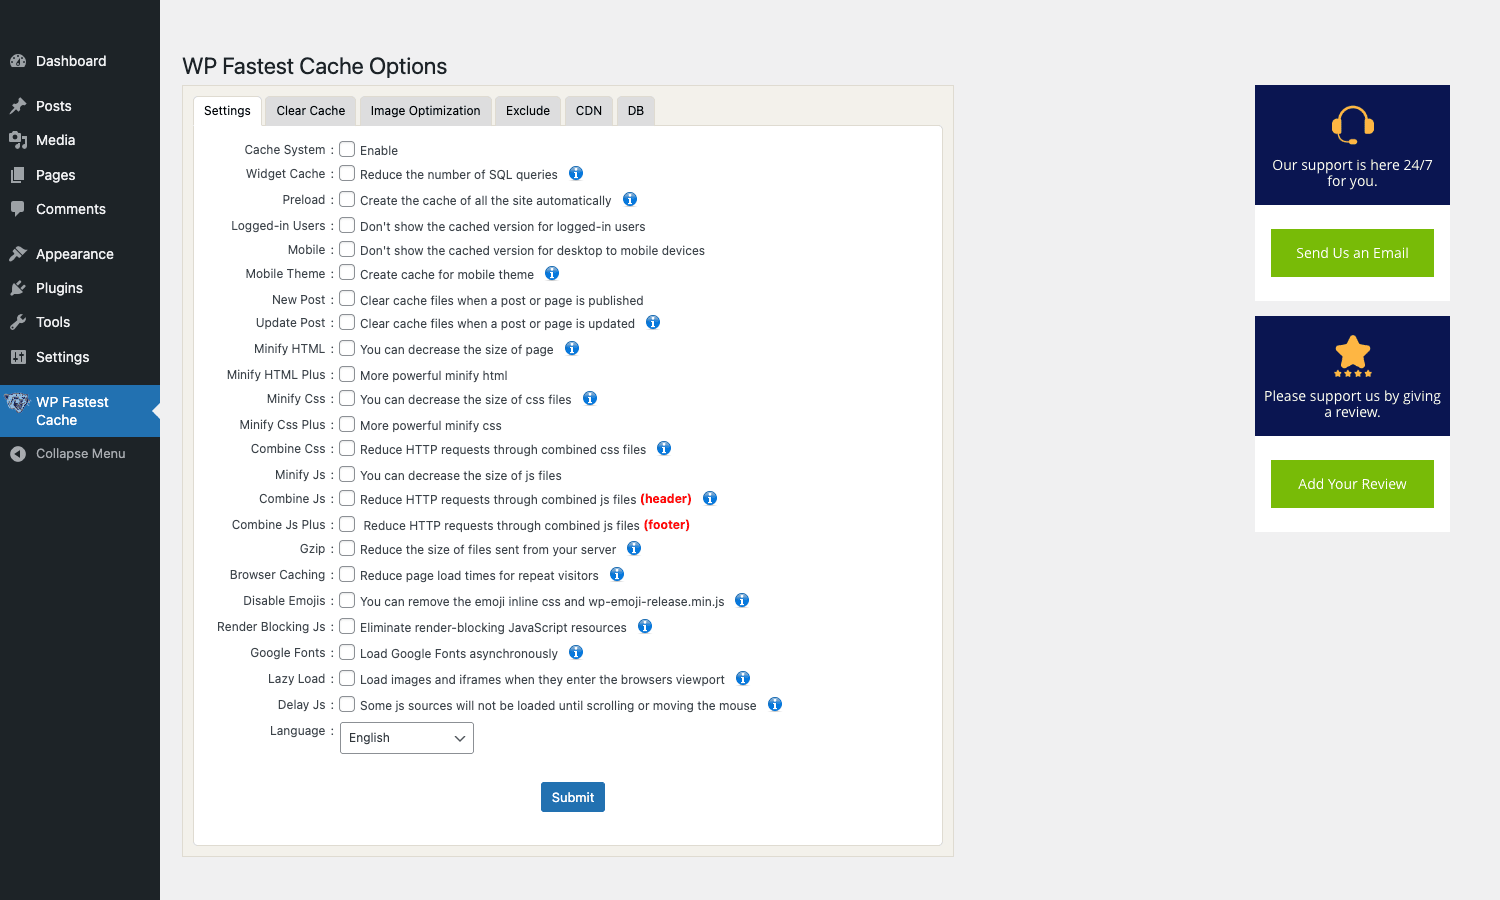Open info icon for Render Blocking Js
Viewport: 1500px width, 900px height.
click(x=645, y=626)
